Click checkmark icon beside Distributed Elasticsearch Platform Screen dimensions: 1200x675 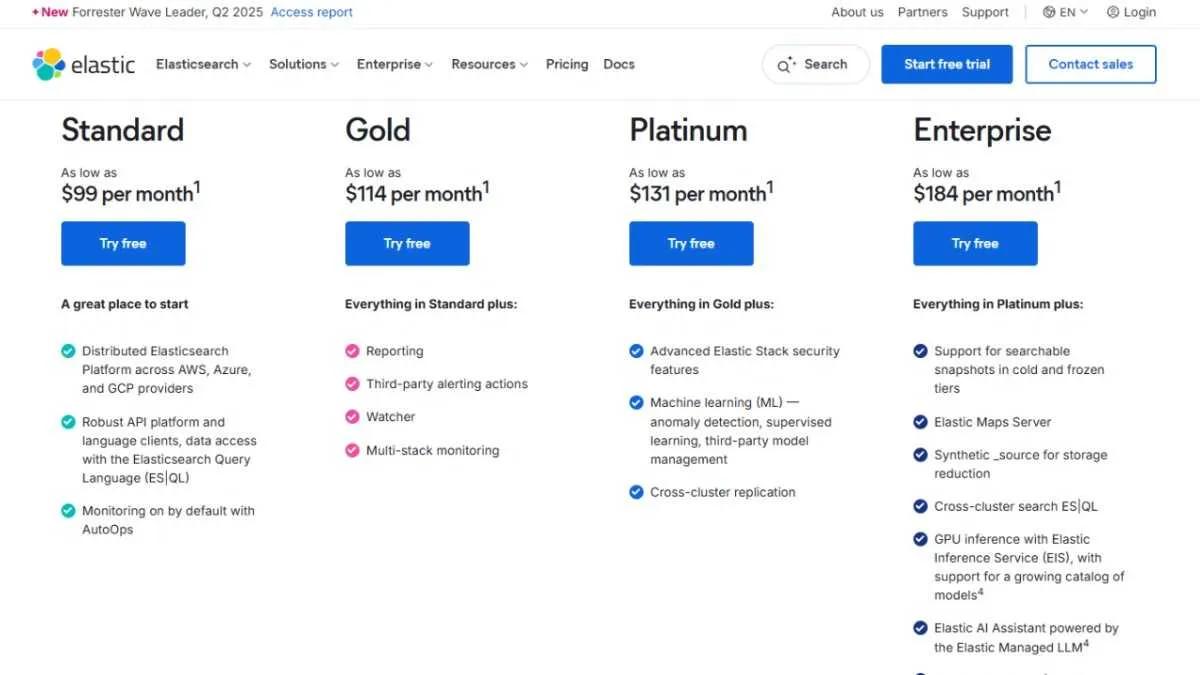(x=68, y=351)
